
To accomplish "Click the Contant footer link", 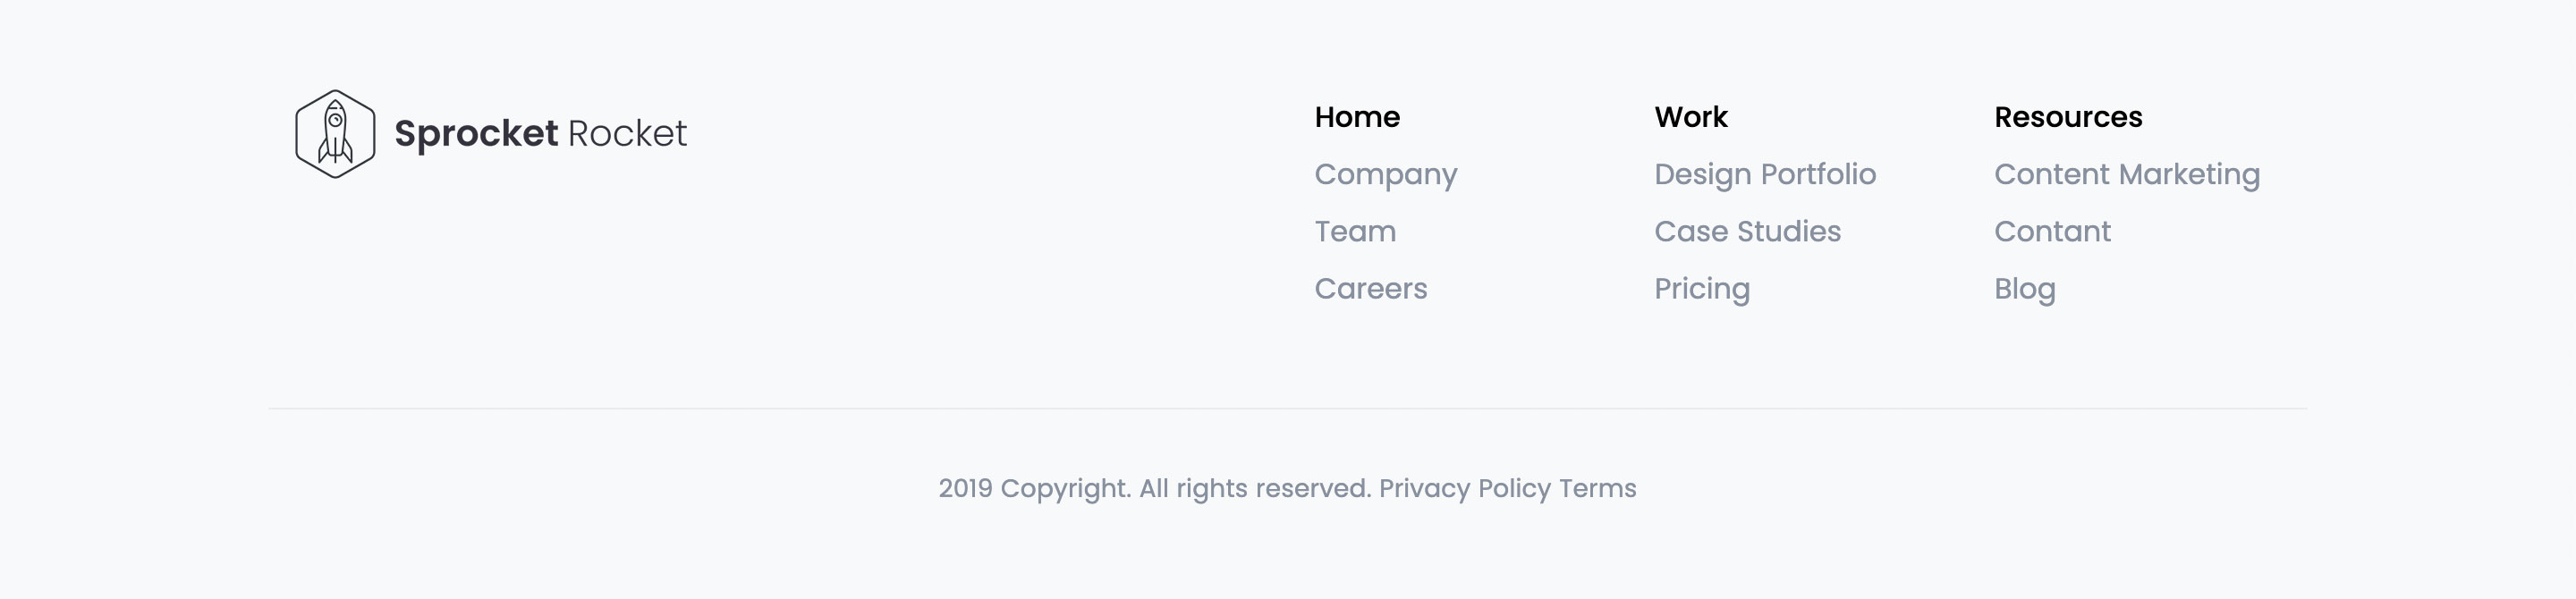I will (x=2052, y=231).
